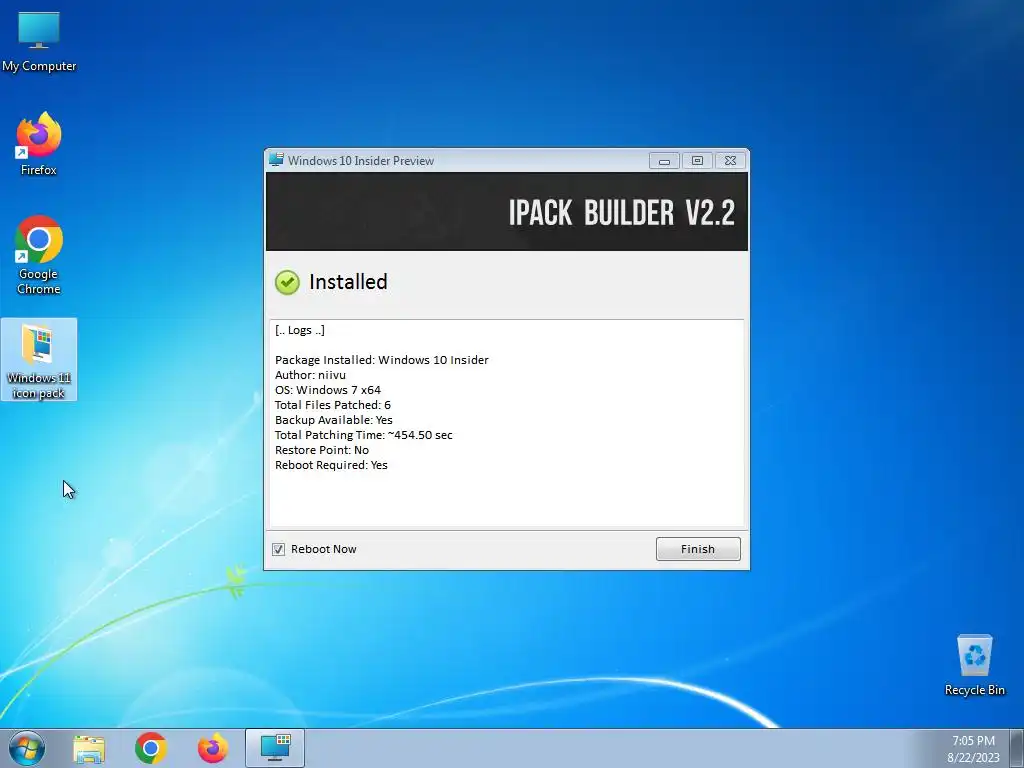The image size is (1024, 768).
Task: Launch Chrome from the taskbar
Action: [x=151, y=748]
